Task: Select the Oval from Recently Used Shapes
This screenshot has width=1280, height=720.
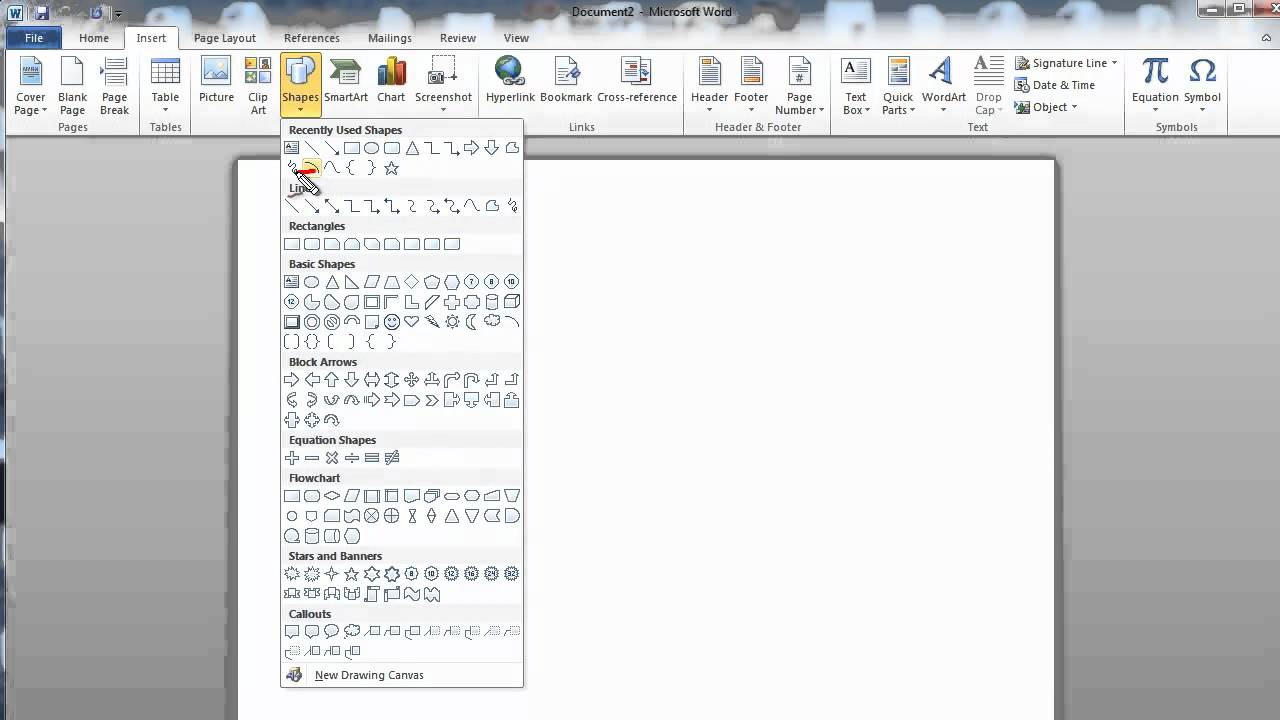Action: tap(371, 147)
